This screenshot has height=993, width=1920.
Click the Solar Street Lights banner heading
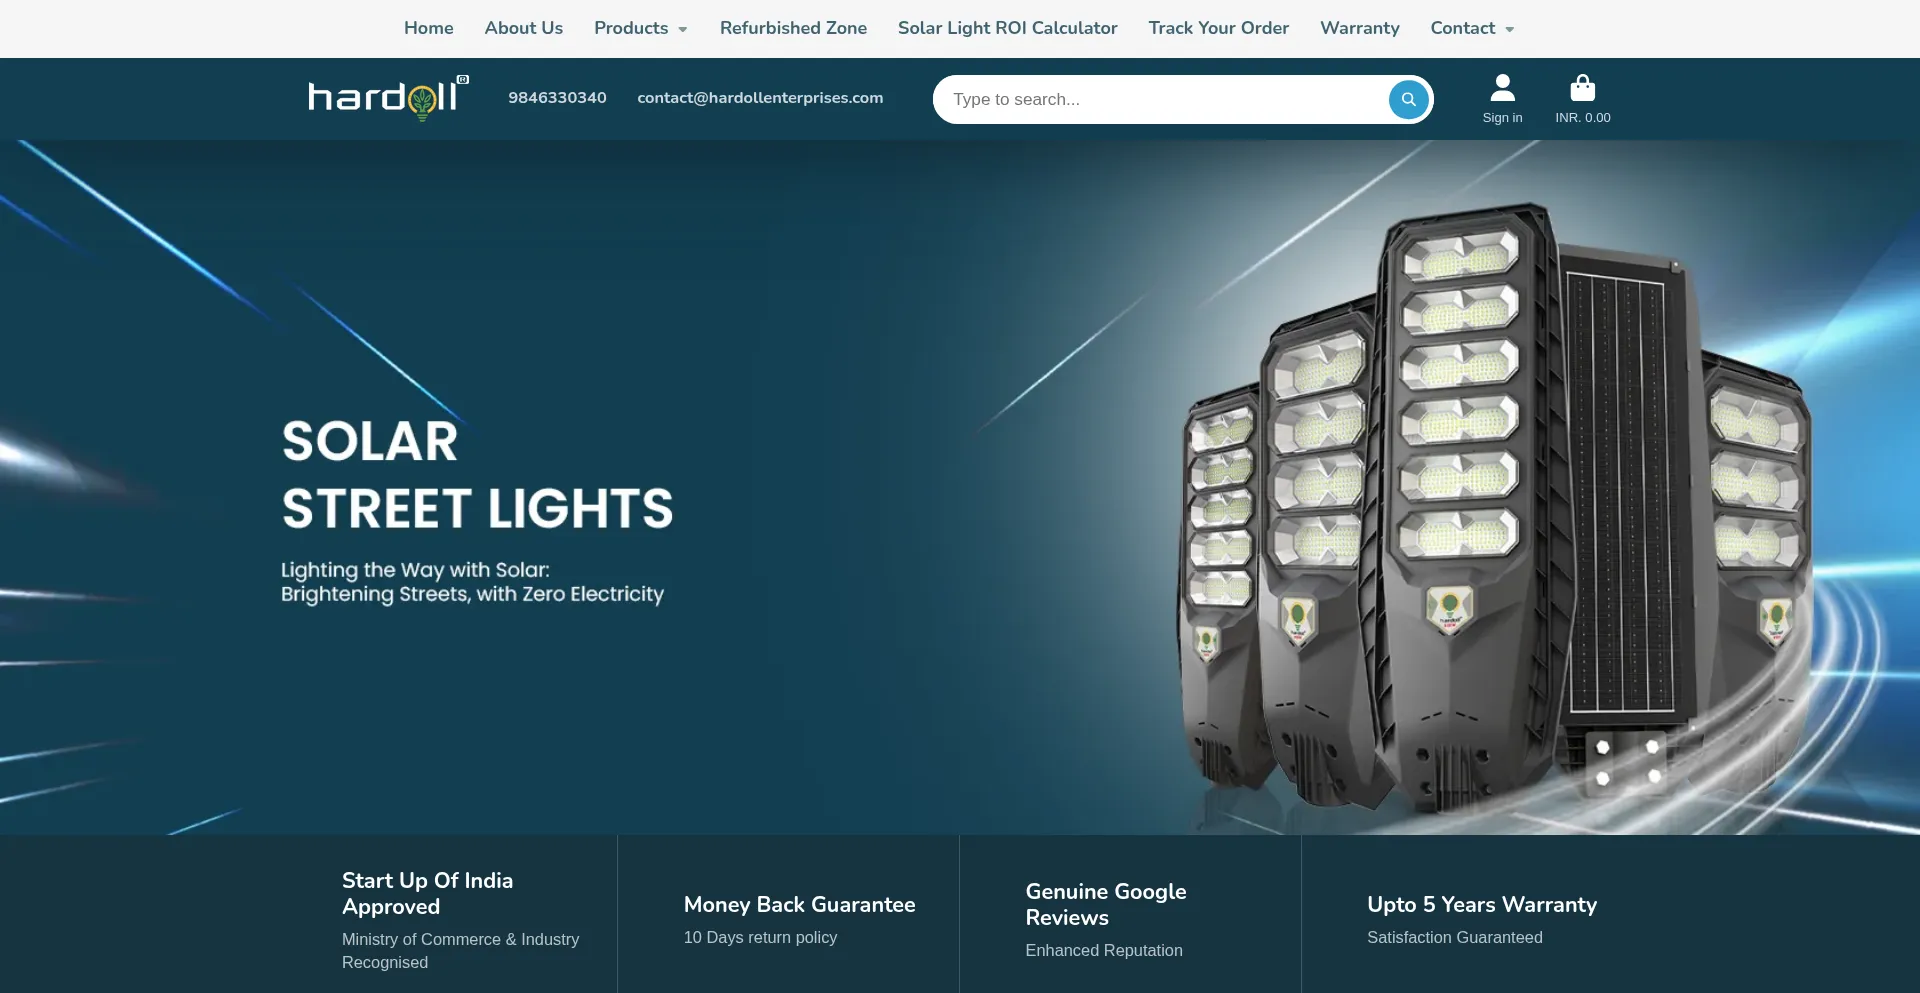pos(477,475)
